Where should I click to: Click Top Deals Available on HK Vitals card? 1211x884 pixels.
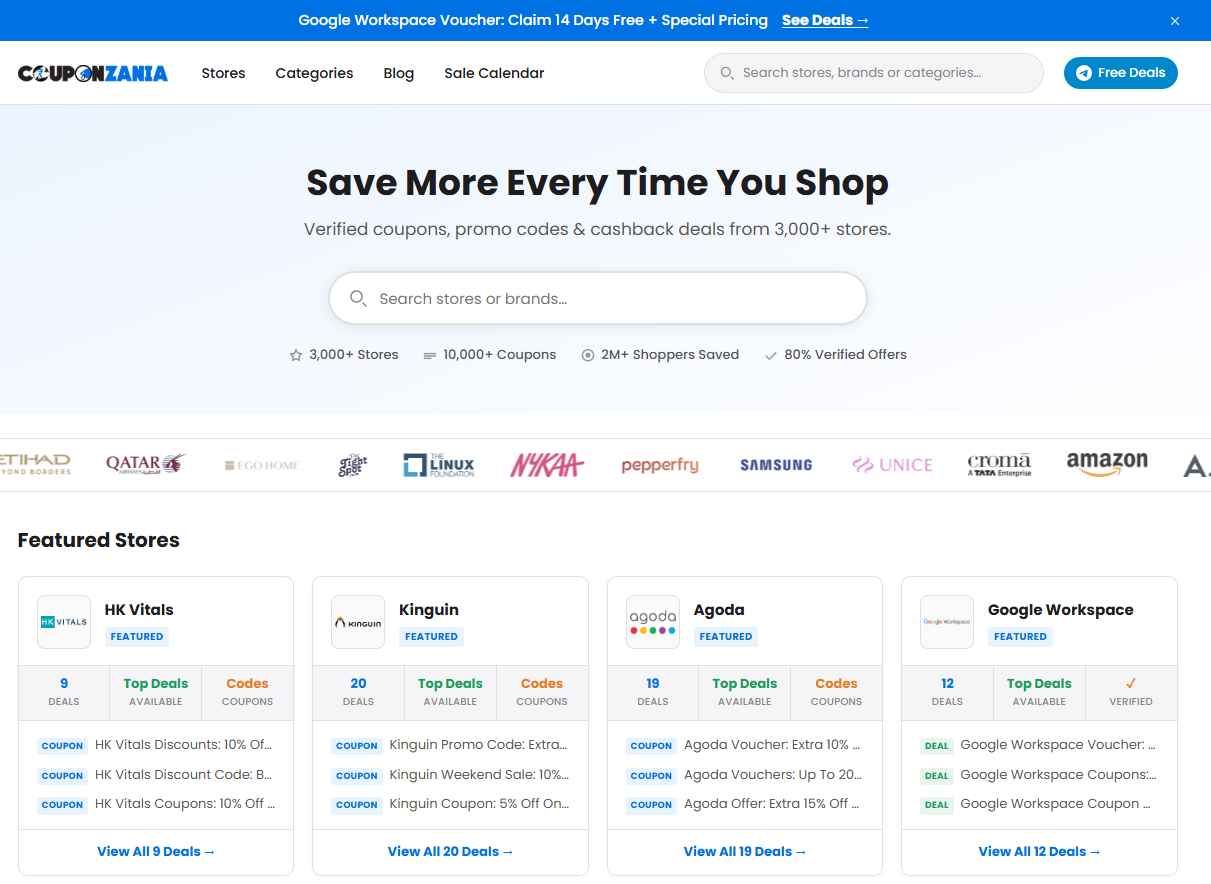(156, 692)
